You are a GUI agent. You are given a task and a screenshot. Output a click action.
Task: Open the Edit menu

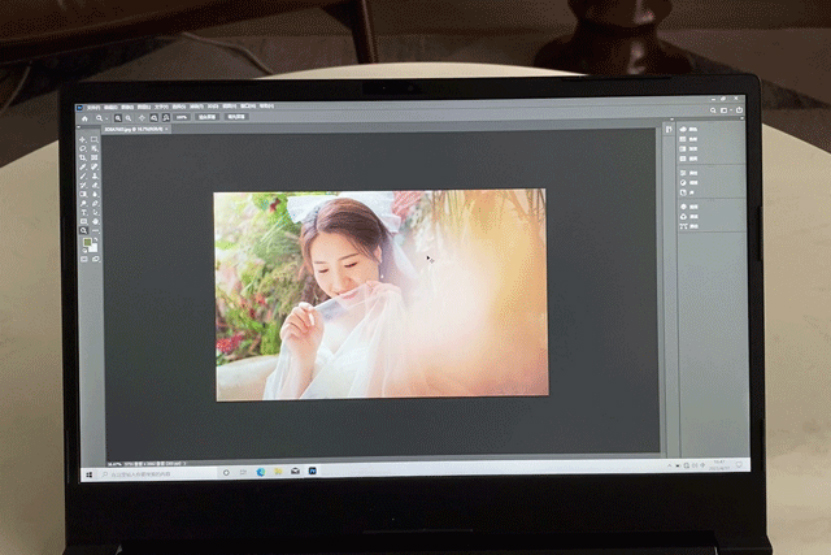[x=111, y=107]
